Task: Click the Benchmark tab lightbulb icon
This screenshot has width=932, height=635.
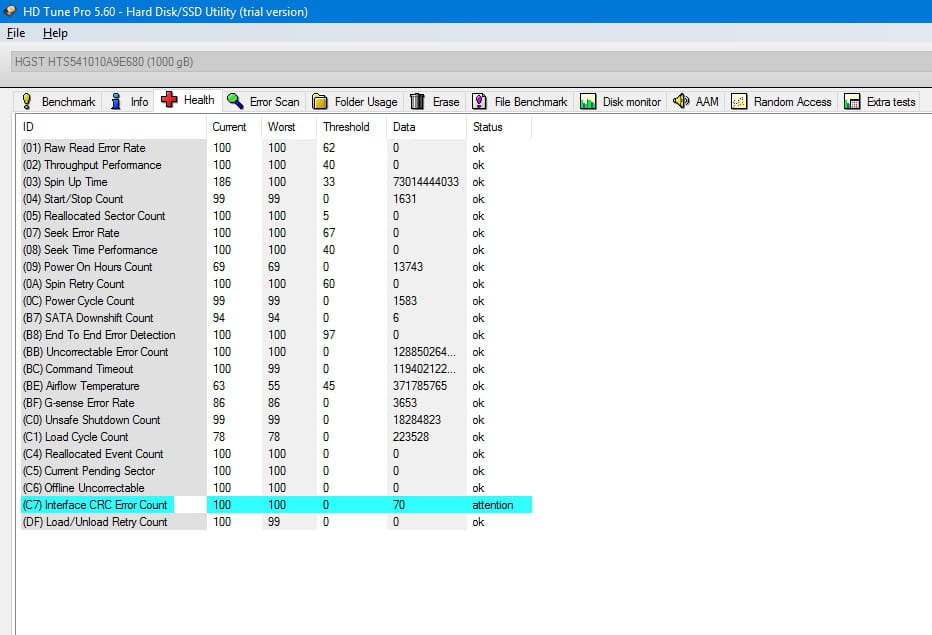Action: (x=26, y=101)
